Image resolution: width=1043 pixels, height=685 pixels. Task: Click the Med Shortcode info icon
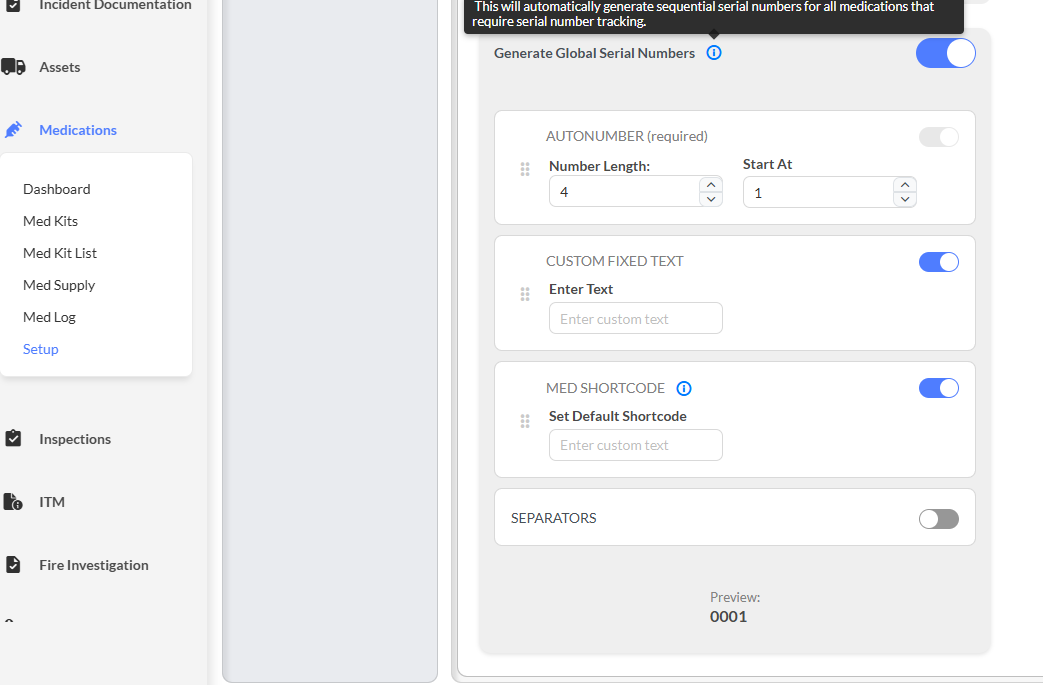684,388
